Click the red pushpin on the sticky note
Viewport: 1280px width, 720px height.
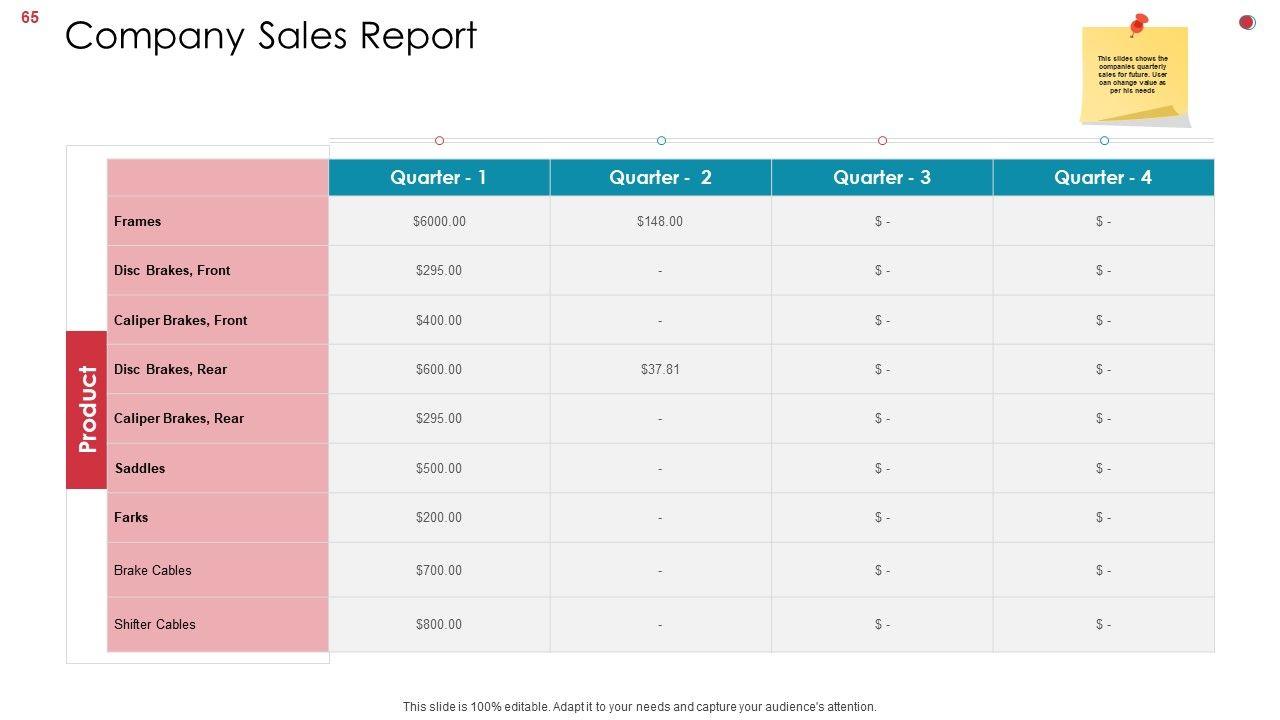click(x=1138, y=24)
